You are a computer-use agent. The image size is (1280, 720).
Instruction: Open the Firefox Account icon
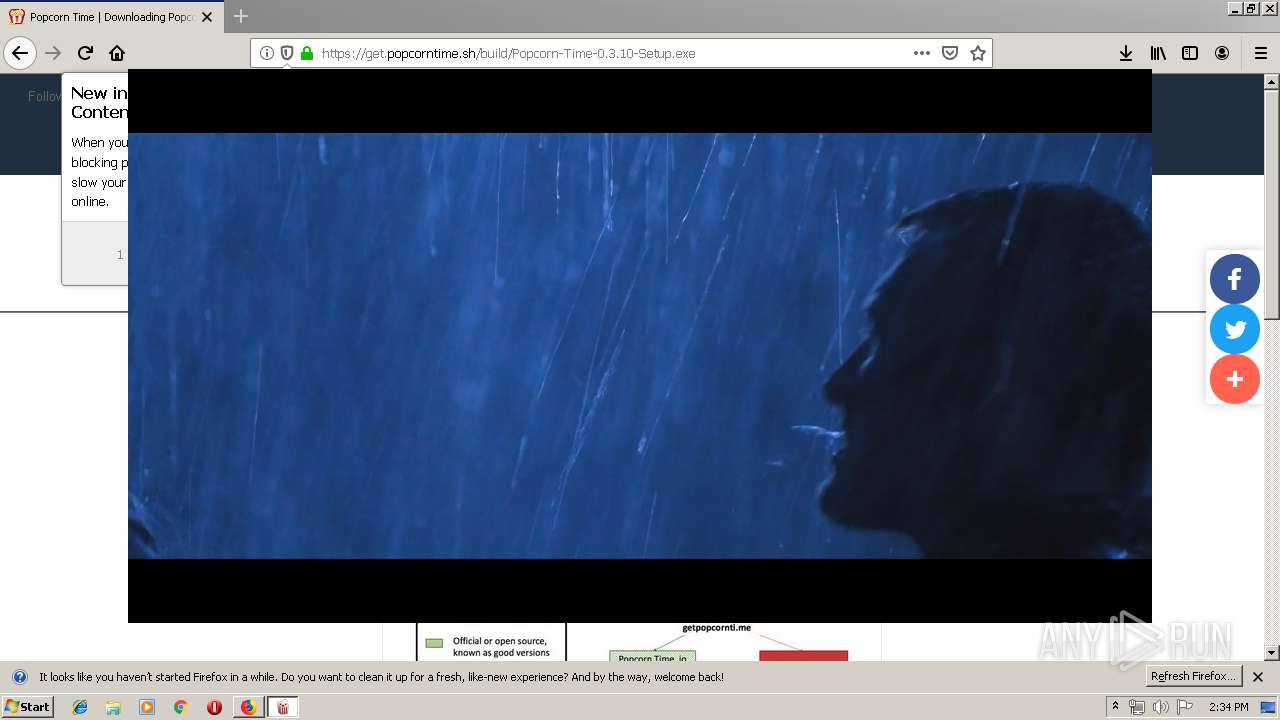coord(1222,53)
